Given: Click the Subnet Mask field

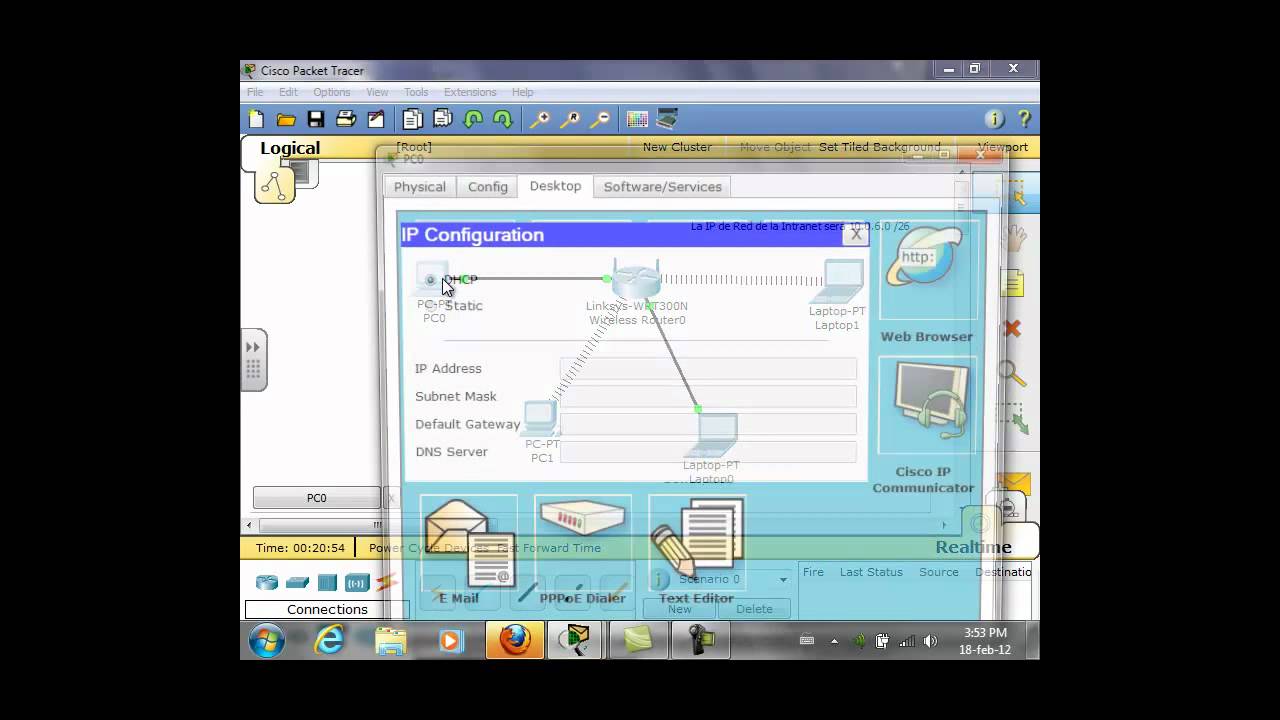Looking at the screenshot, I should pos(709,397).
